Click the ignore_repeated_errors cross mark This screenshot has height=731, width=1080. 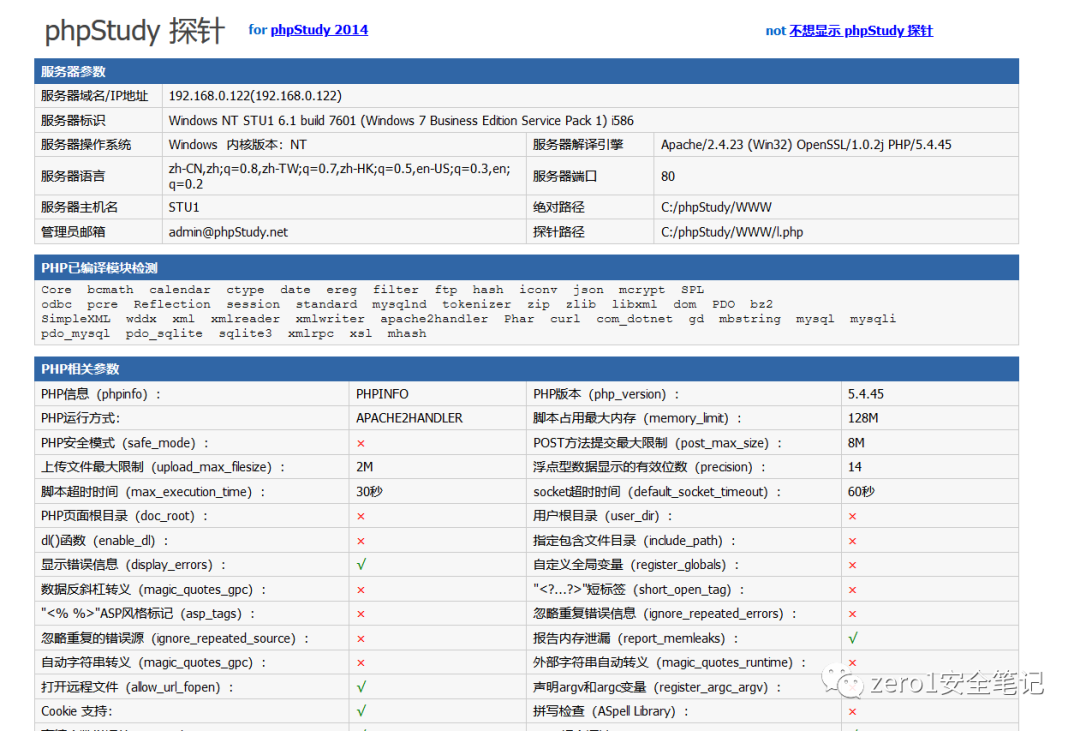pos(853,615)
